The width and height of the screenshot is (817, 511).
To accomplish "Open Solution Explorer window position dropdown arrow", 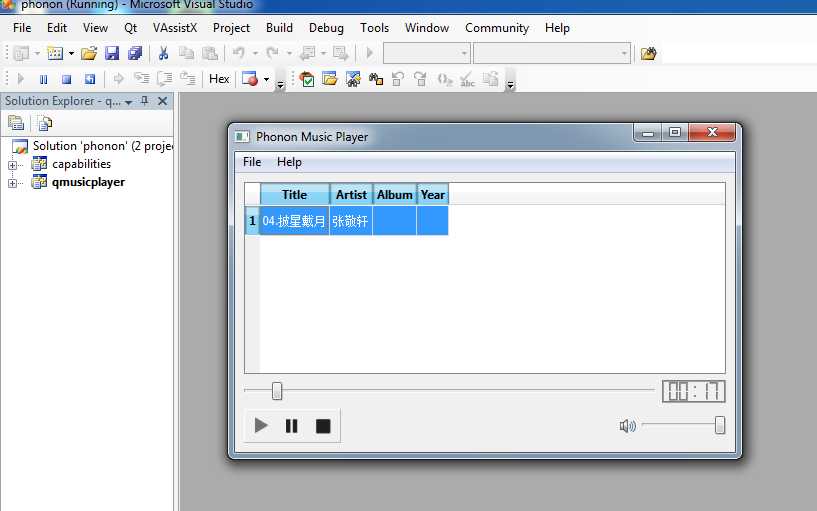I will (x=128, y=103).
